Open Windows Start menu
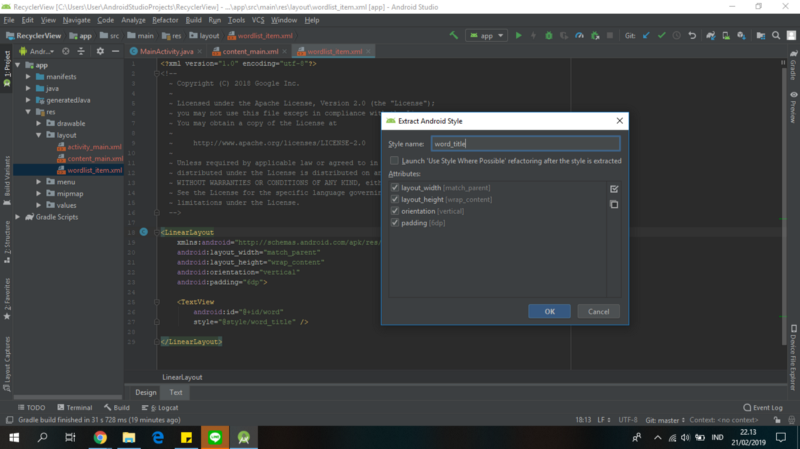 click(14, 437)
